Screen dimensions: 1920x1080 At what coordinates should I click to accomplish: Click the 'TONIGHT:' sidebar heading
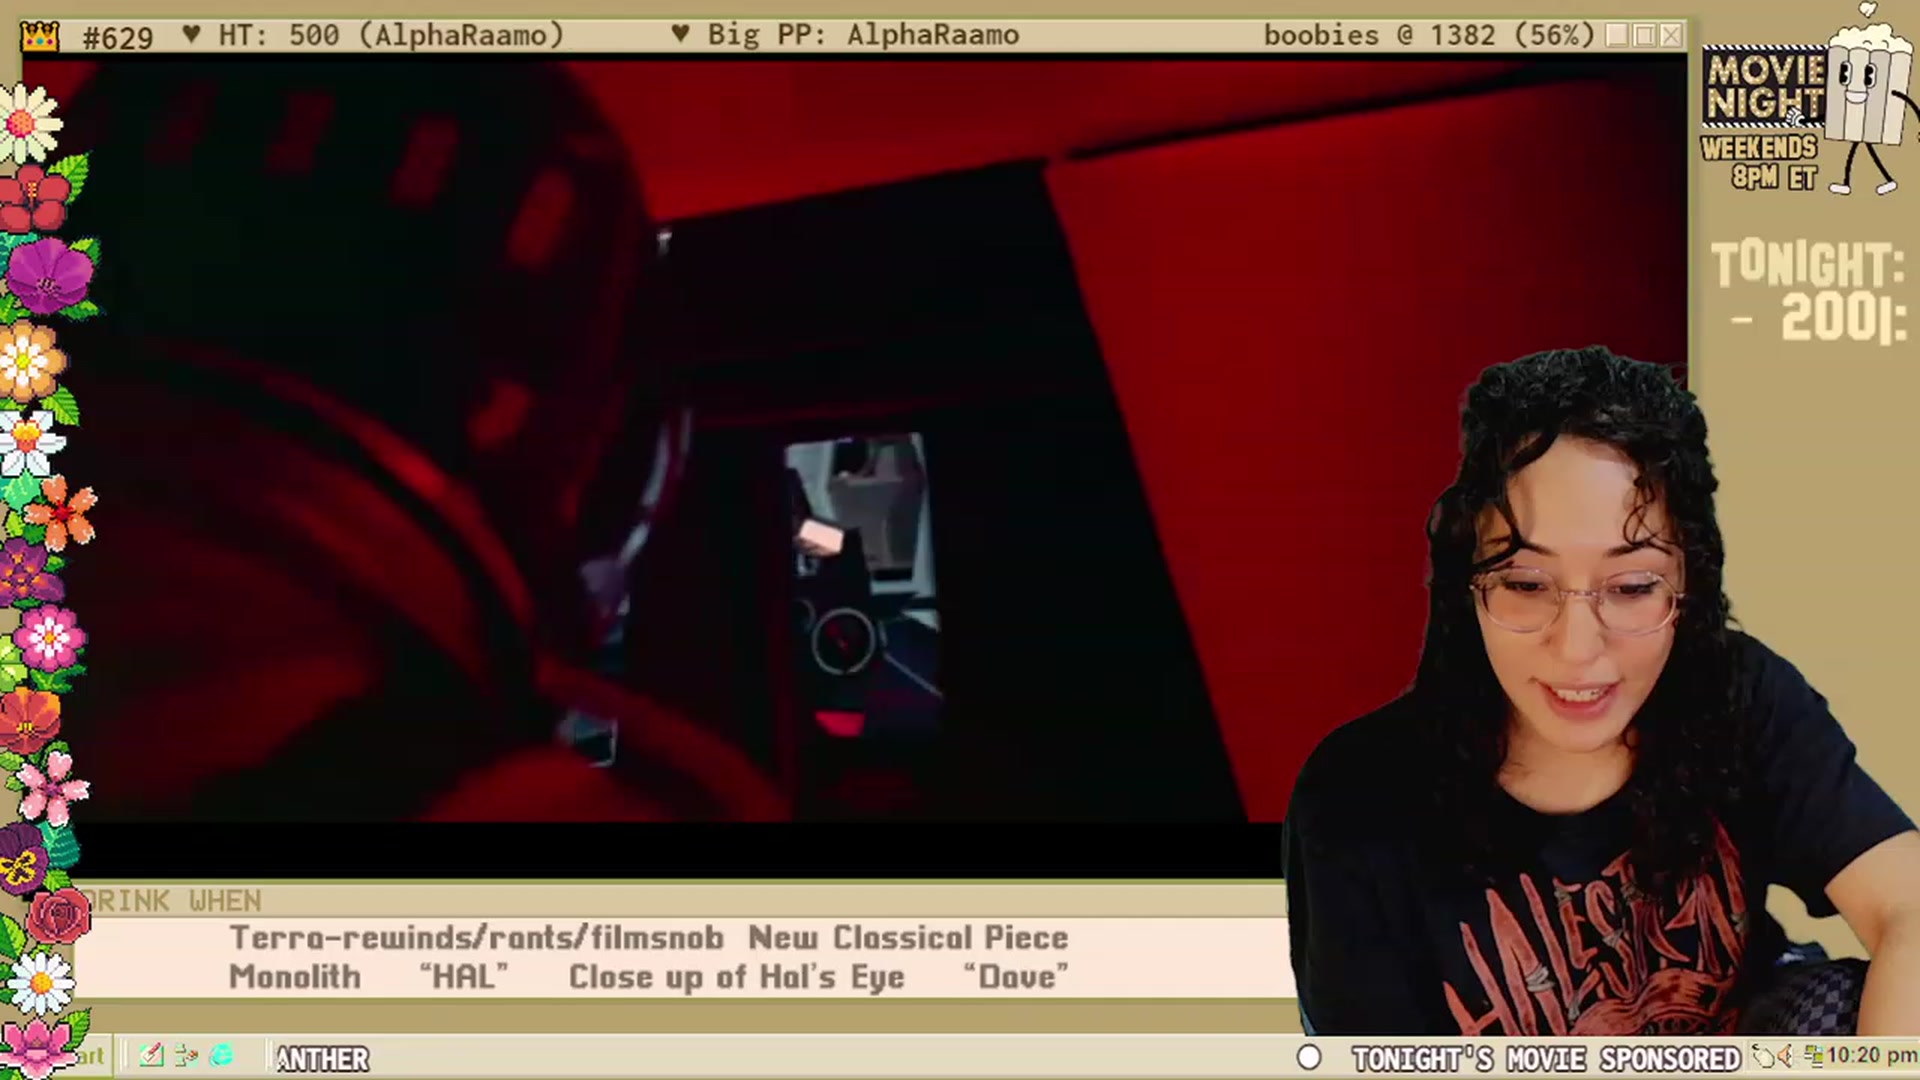pos(1809,265)
